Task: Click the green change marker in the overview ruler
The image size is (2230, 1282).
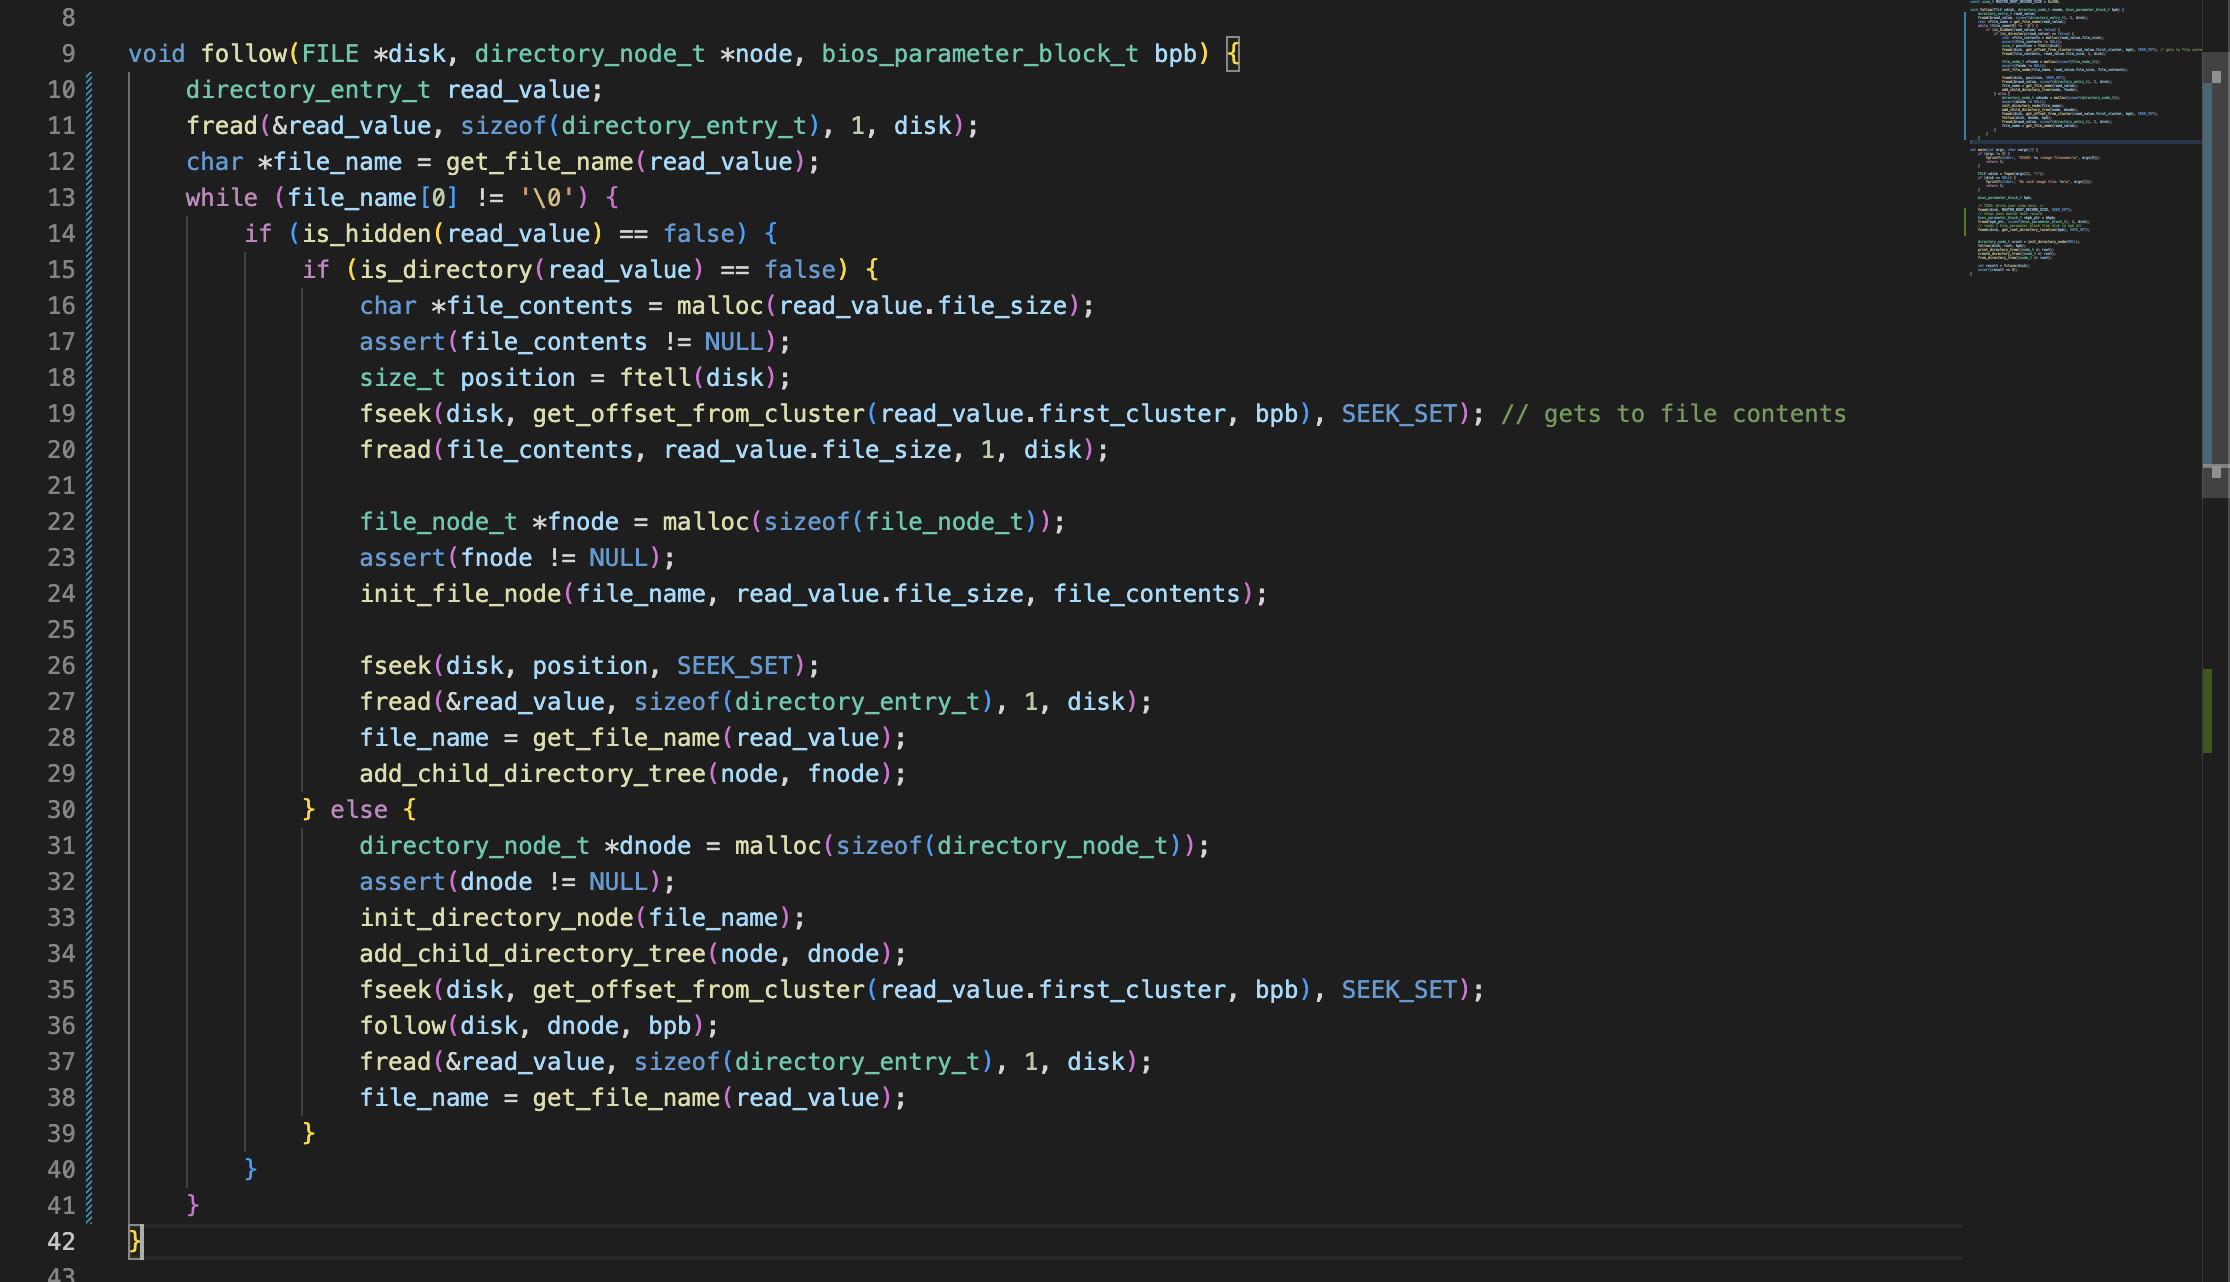Action: tap(2207, 710)
